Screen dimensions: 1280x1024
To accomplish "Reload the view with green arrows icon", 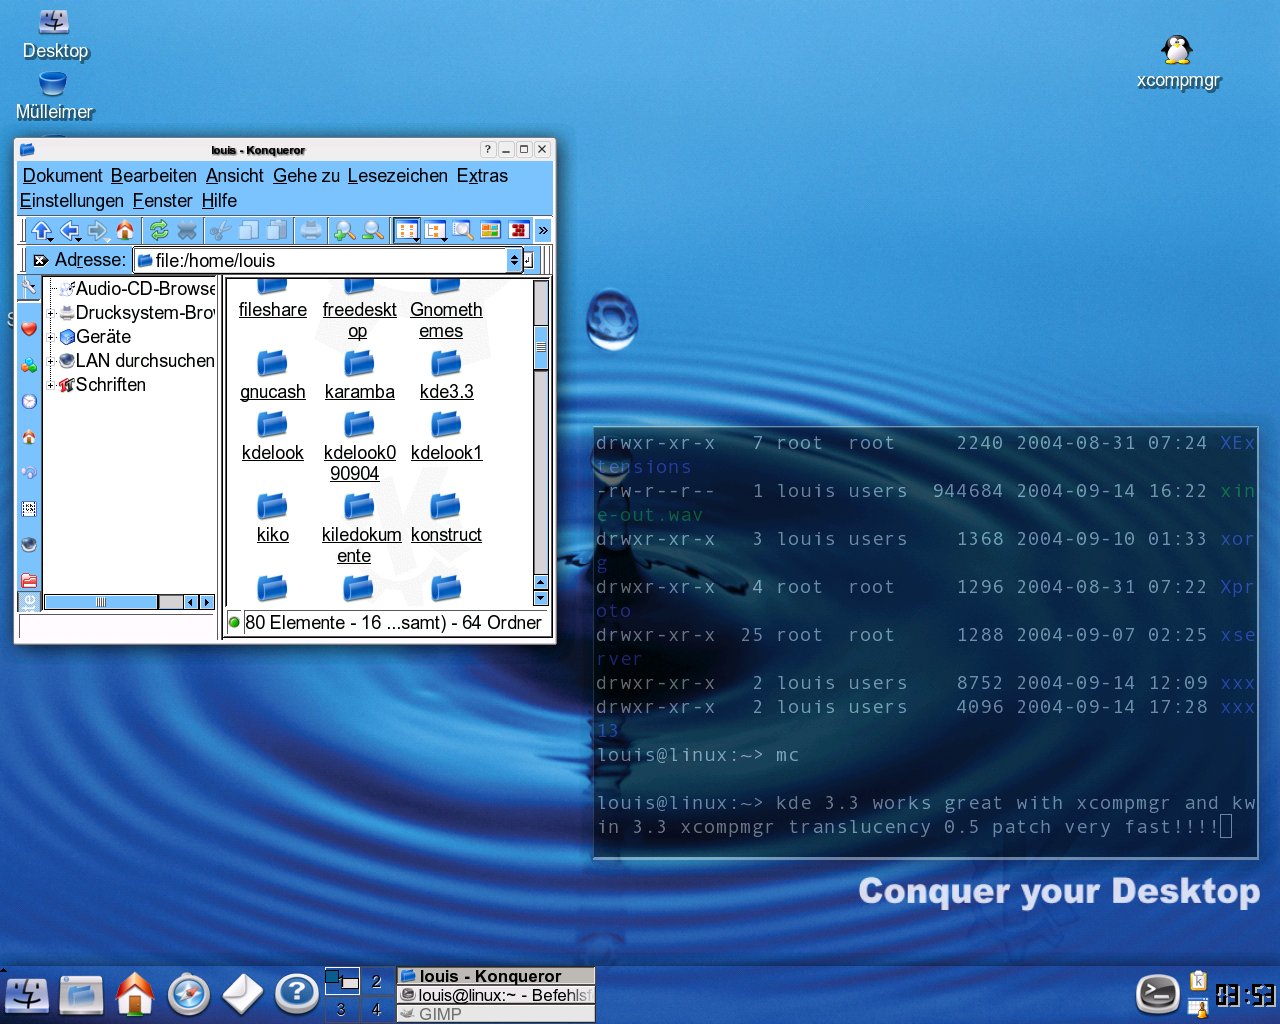I will point(159,231).
